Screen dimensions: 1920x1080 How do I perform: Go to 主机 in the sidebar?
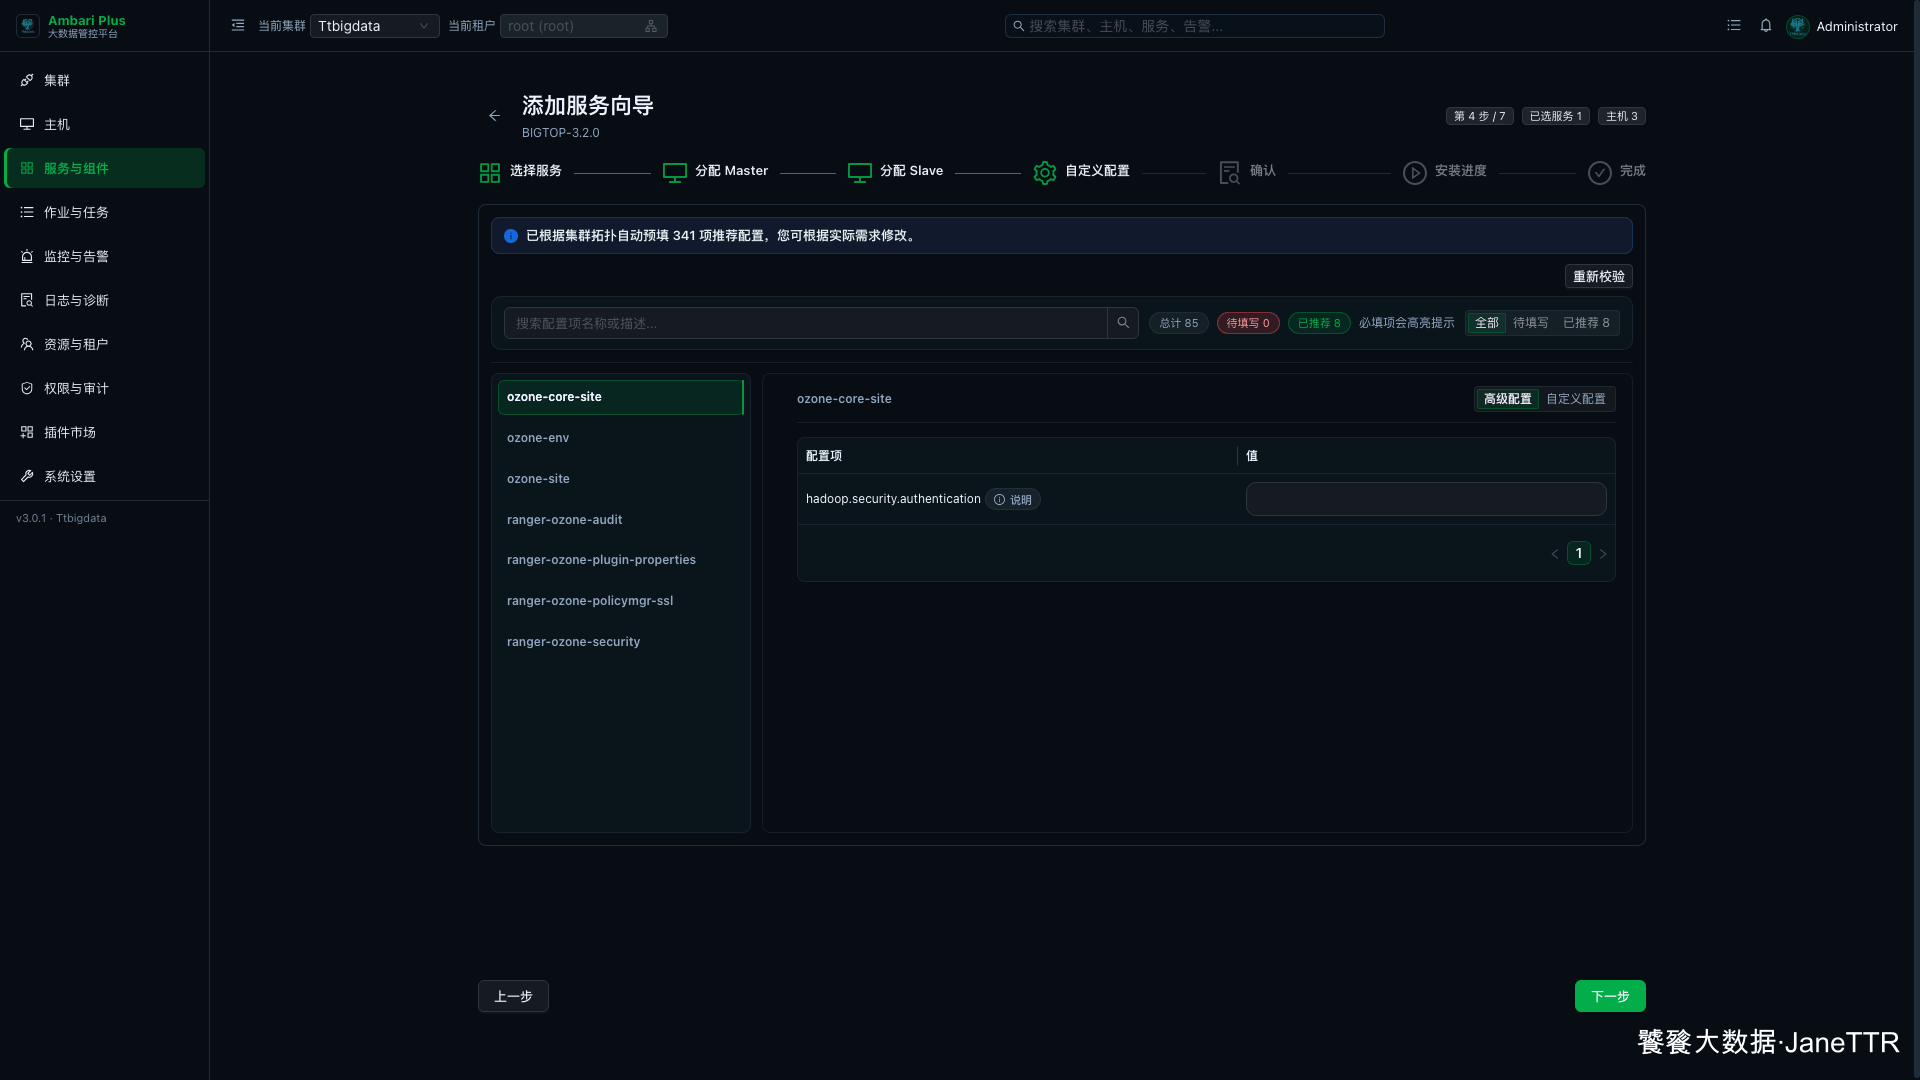(104, 124)
